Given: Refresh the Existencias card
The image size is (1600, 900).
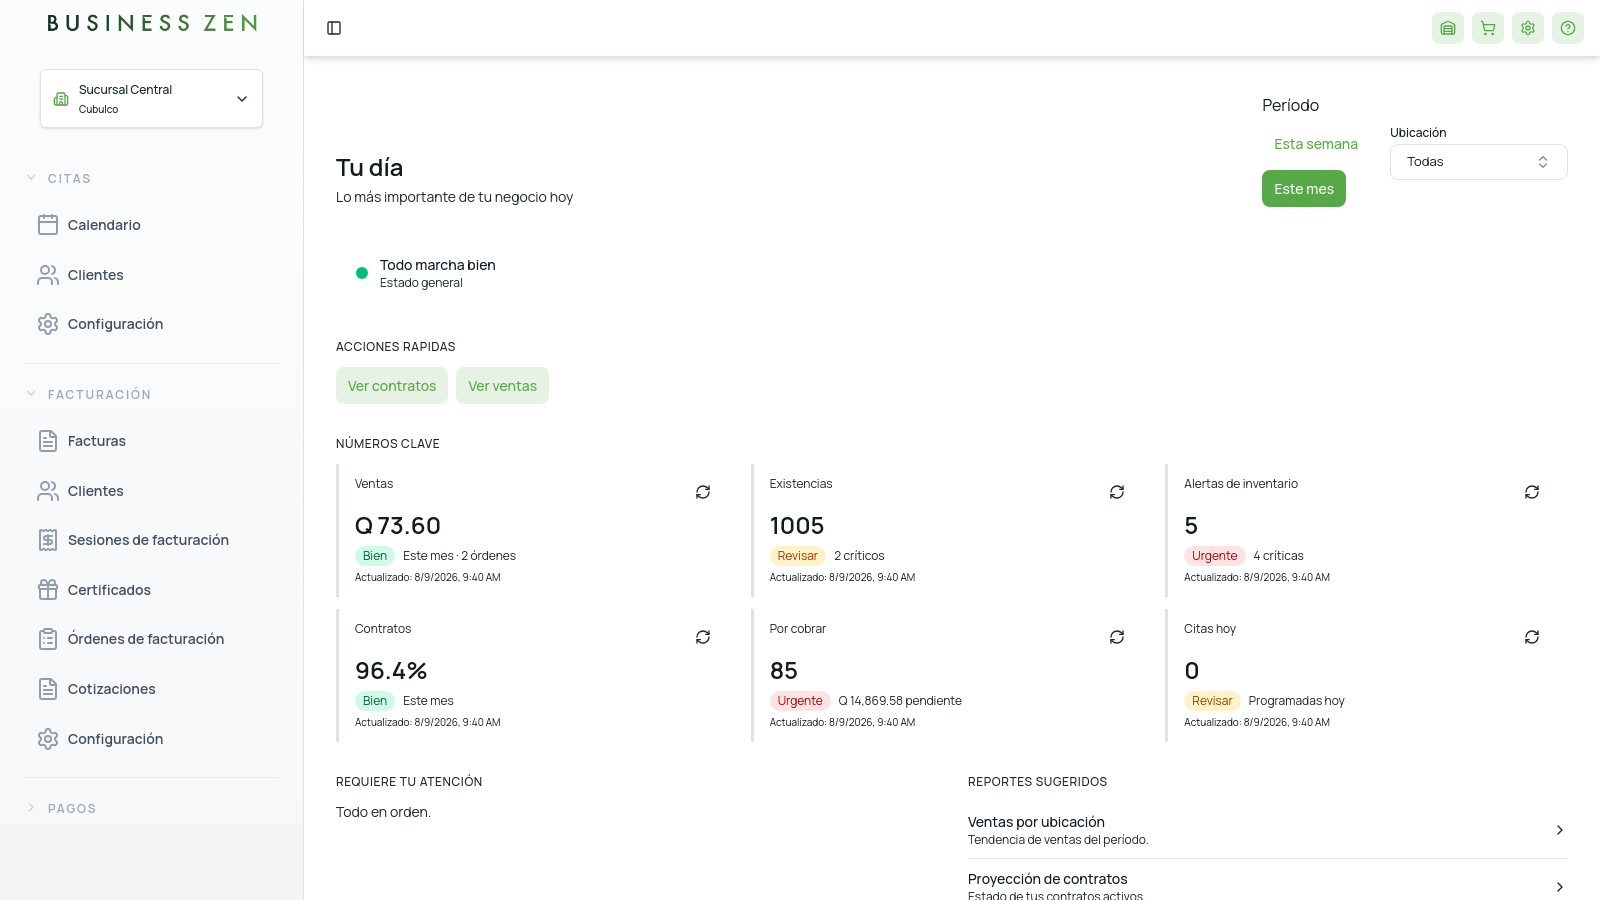Looking at the screenshot, I should [1117, 492].
